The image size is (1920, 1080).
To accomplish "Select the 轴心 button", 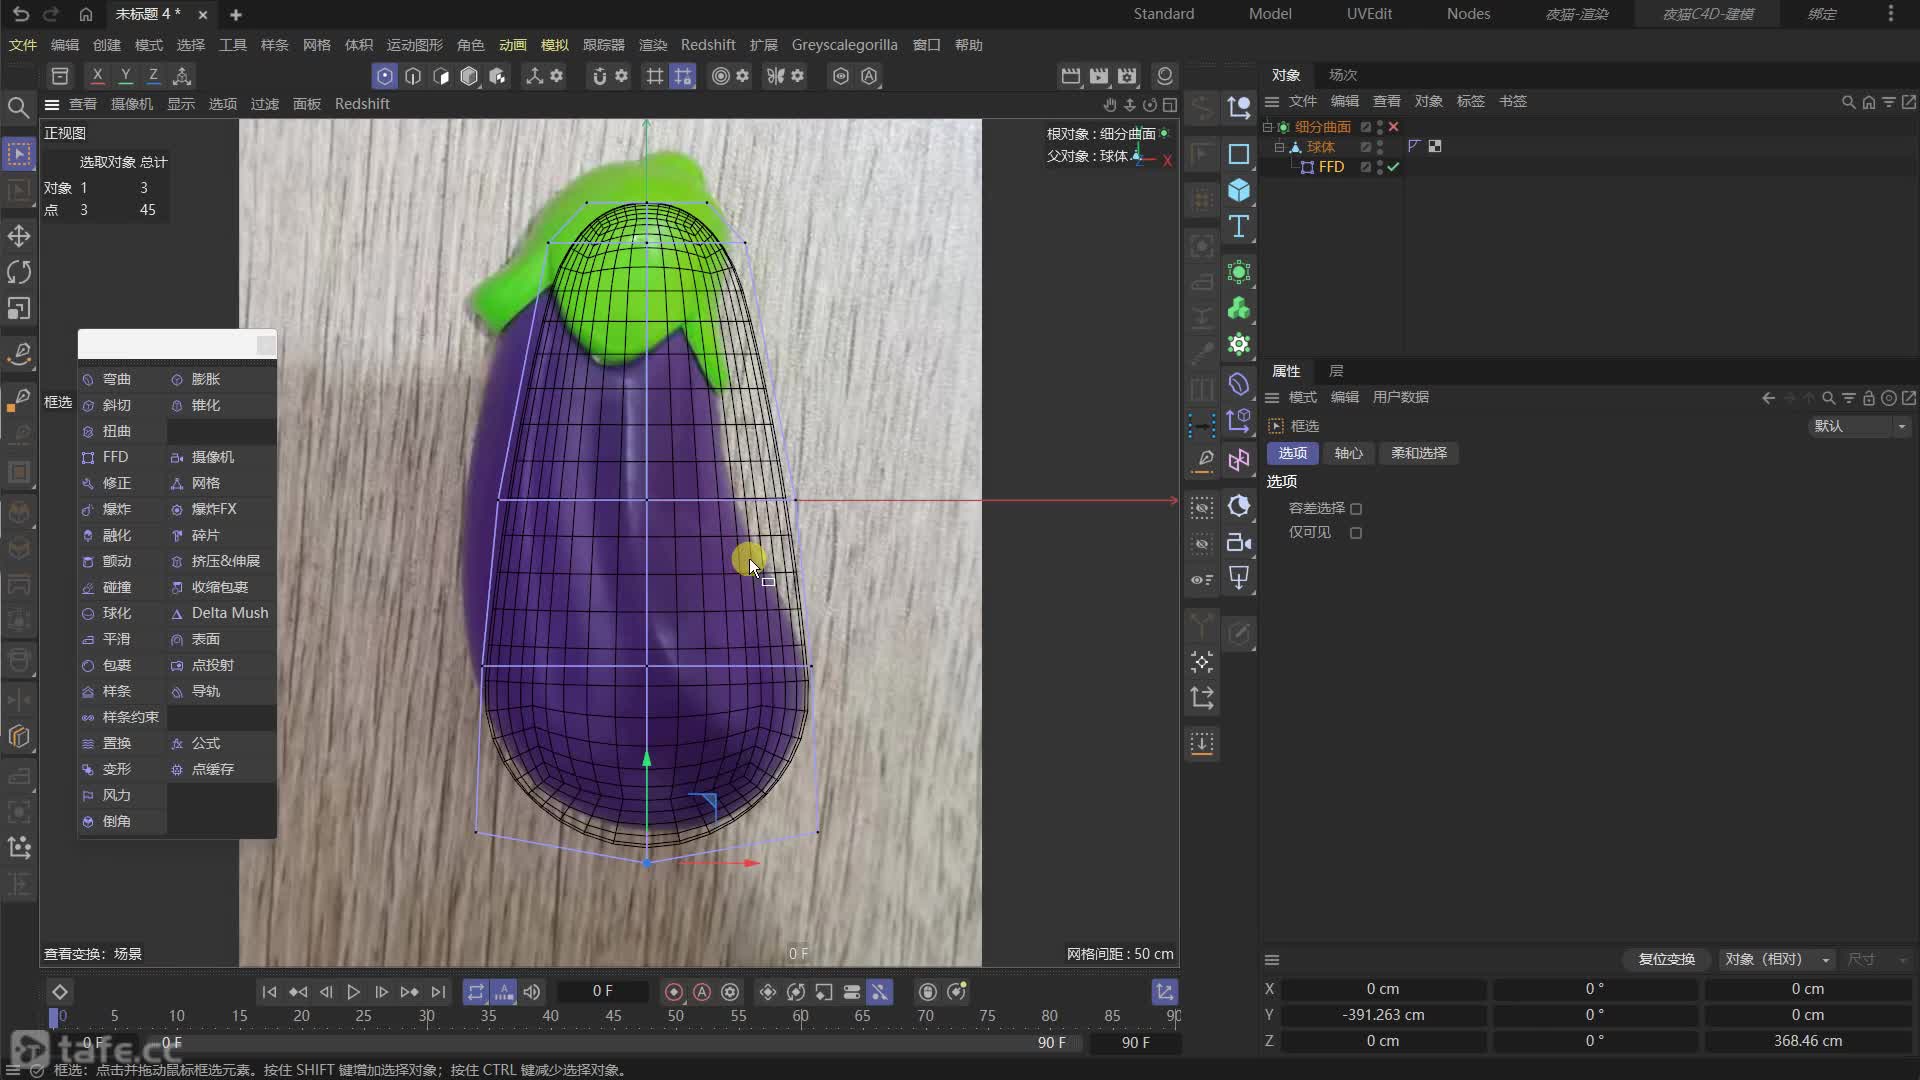I will 1348,453.
